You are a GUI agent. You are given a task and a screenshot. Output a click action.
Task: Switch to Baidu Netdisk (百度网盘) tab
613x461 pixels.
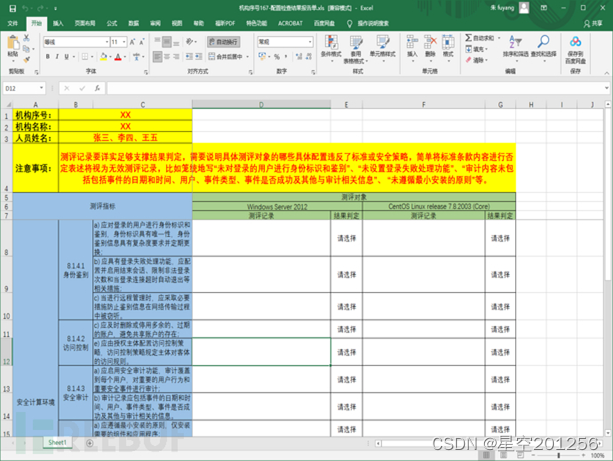tap(324, 23)
